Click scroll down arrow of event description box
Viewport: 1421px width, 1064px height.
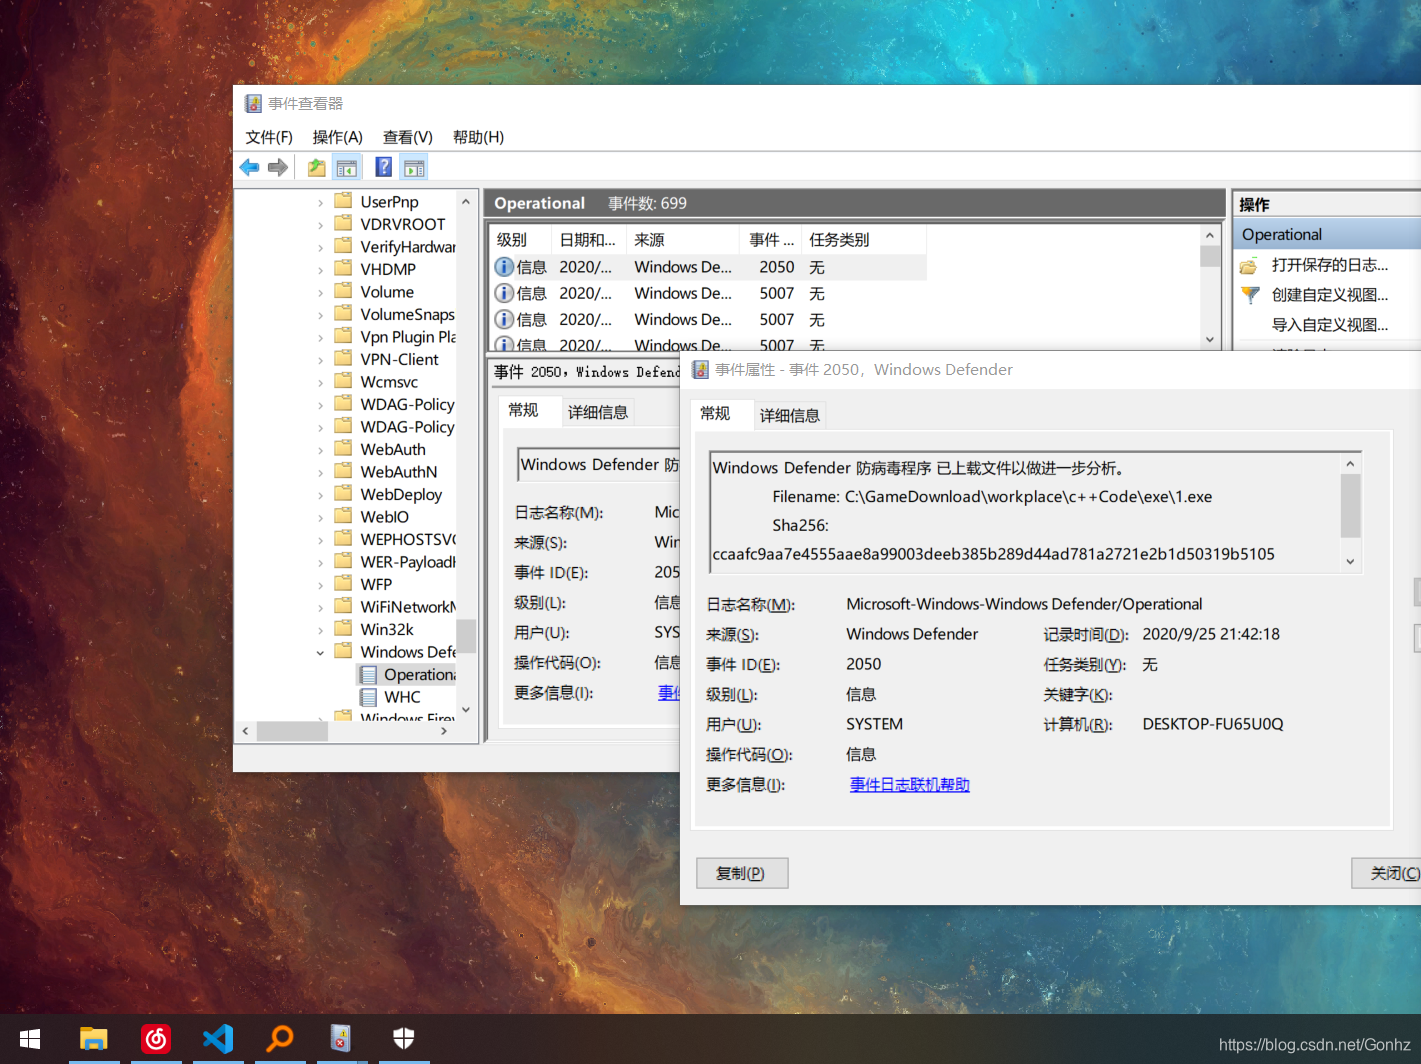1350,561
